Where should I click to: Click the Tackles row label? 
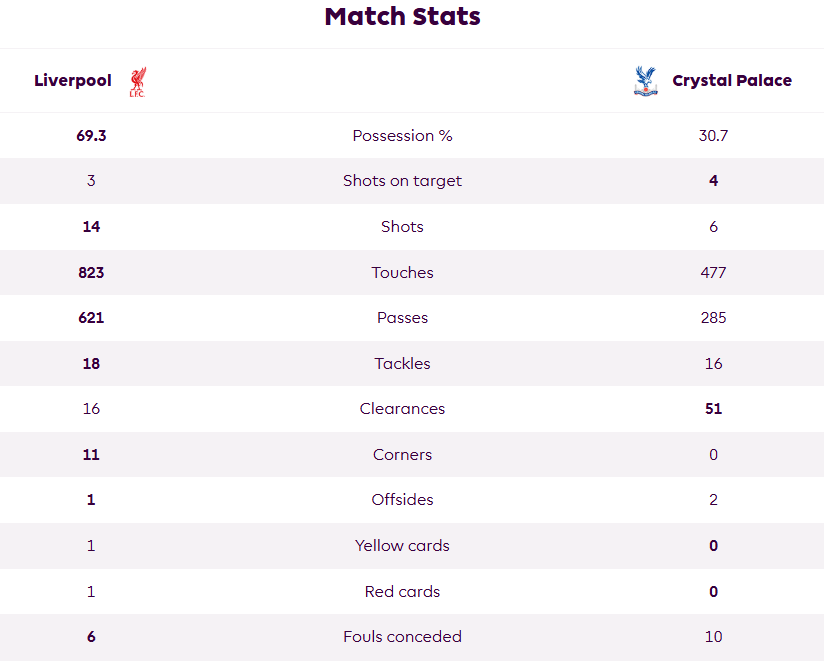pyautogui.click(x=403, y=364)
